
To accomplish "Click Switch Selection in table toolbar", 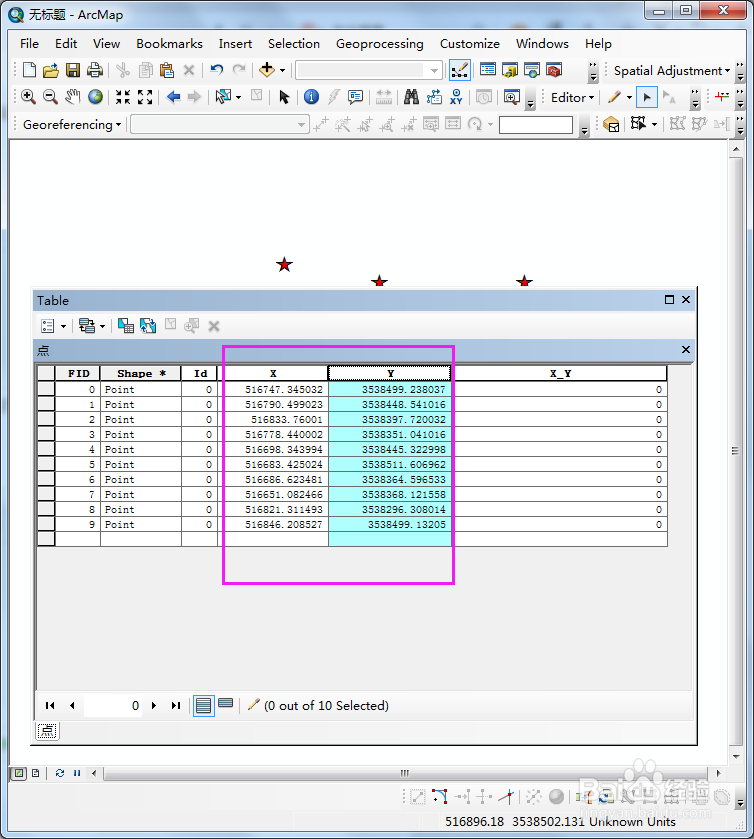I will click(x=148, y=325).
